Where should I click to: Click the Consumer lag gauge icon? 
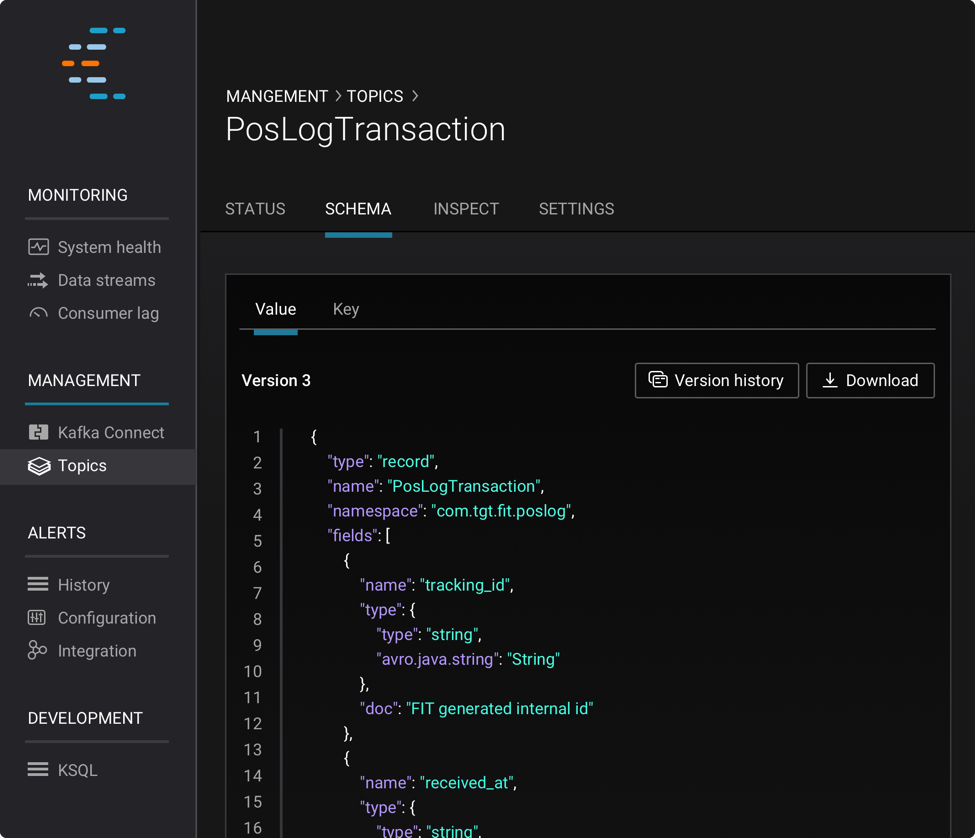pos(38,313)
